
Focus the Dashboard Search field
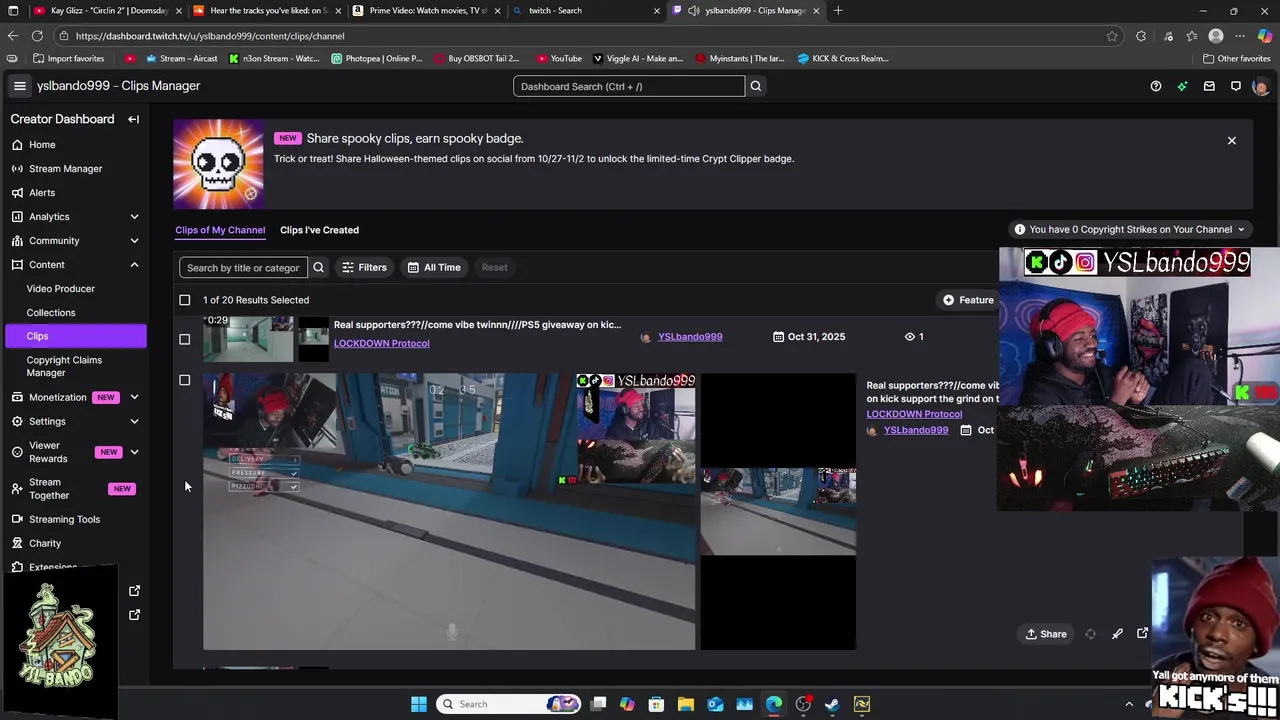[x=629, y=86]
